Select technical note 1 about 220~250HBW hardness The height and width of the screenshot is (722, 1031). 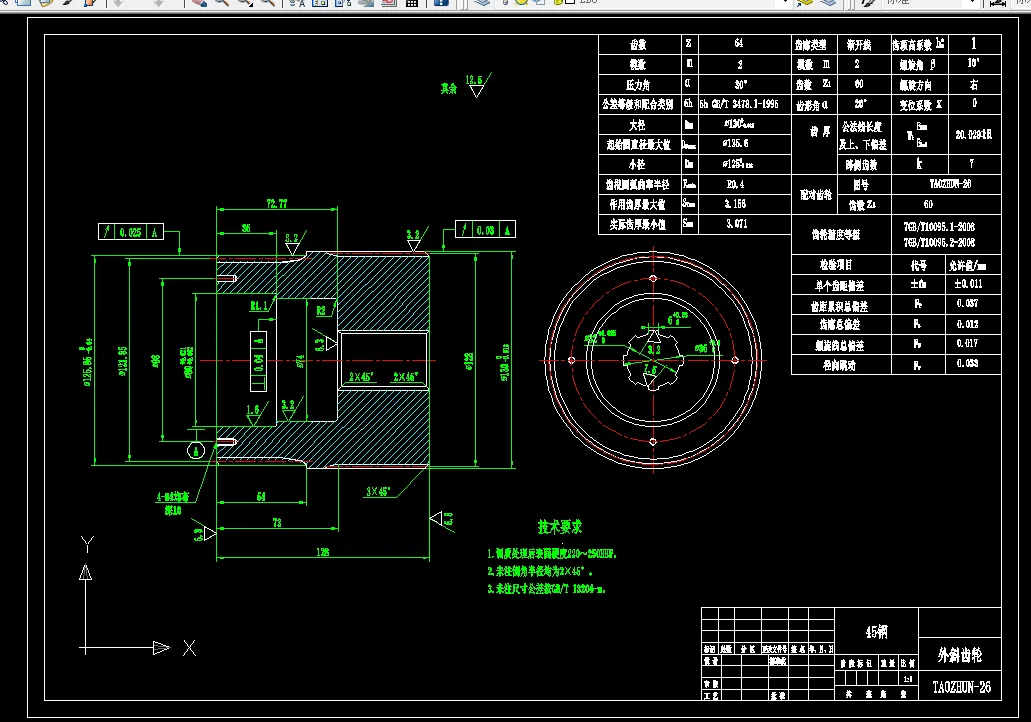pyautogui.click(x=551, y=554)
